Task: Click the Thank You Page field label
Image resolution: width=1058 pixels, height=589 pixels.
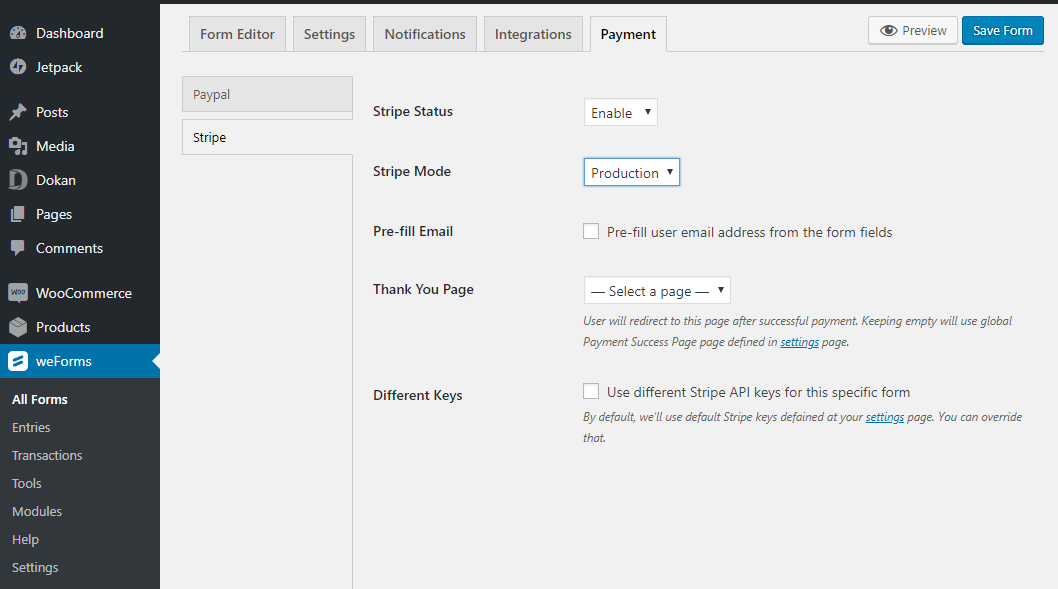Action: pos(423,289)
